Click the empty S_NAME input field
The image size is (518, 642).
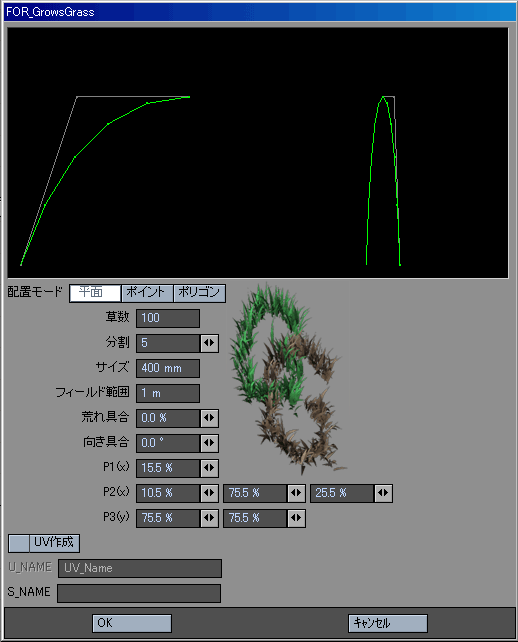pos(139,593)
